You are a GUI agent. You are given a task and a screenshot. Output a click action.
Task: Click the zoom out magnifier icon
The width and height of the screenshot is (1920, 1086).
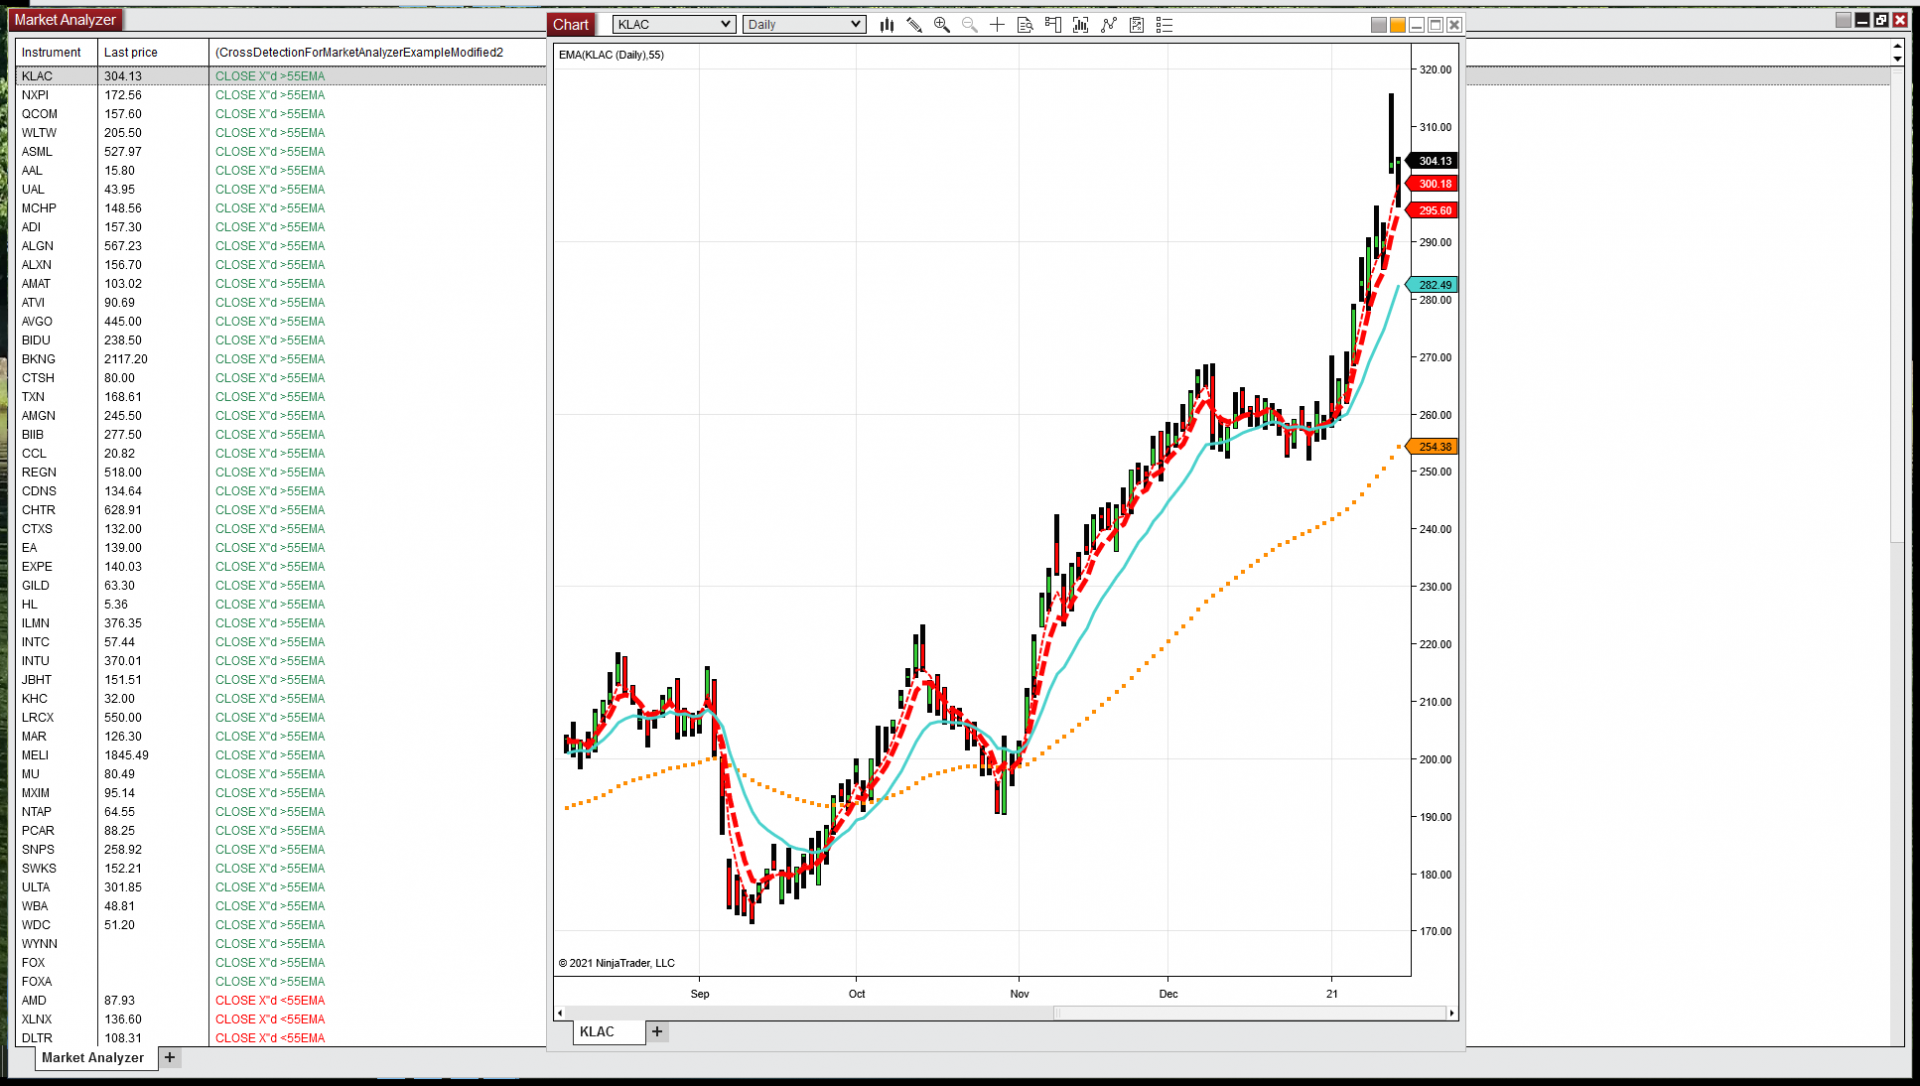pyautogui.click(x=969, y=25)
